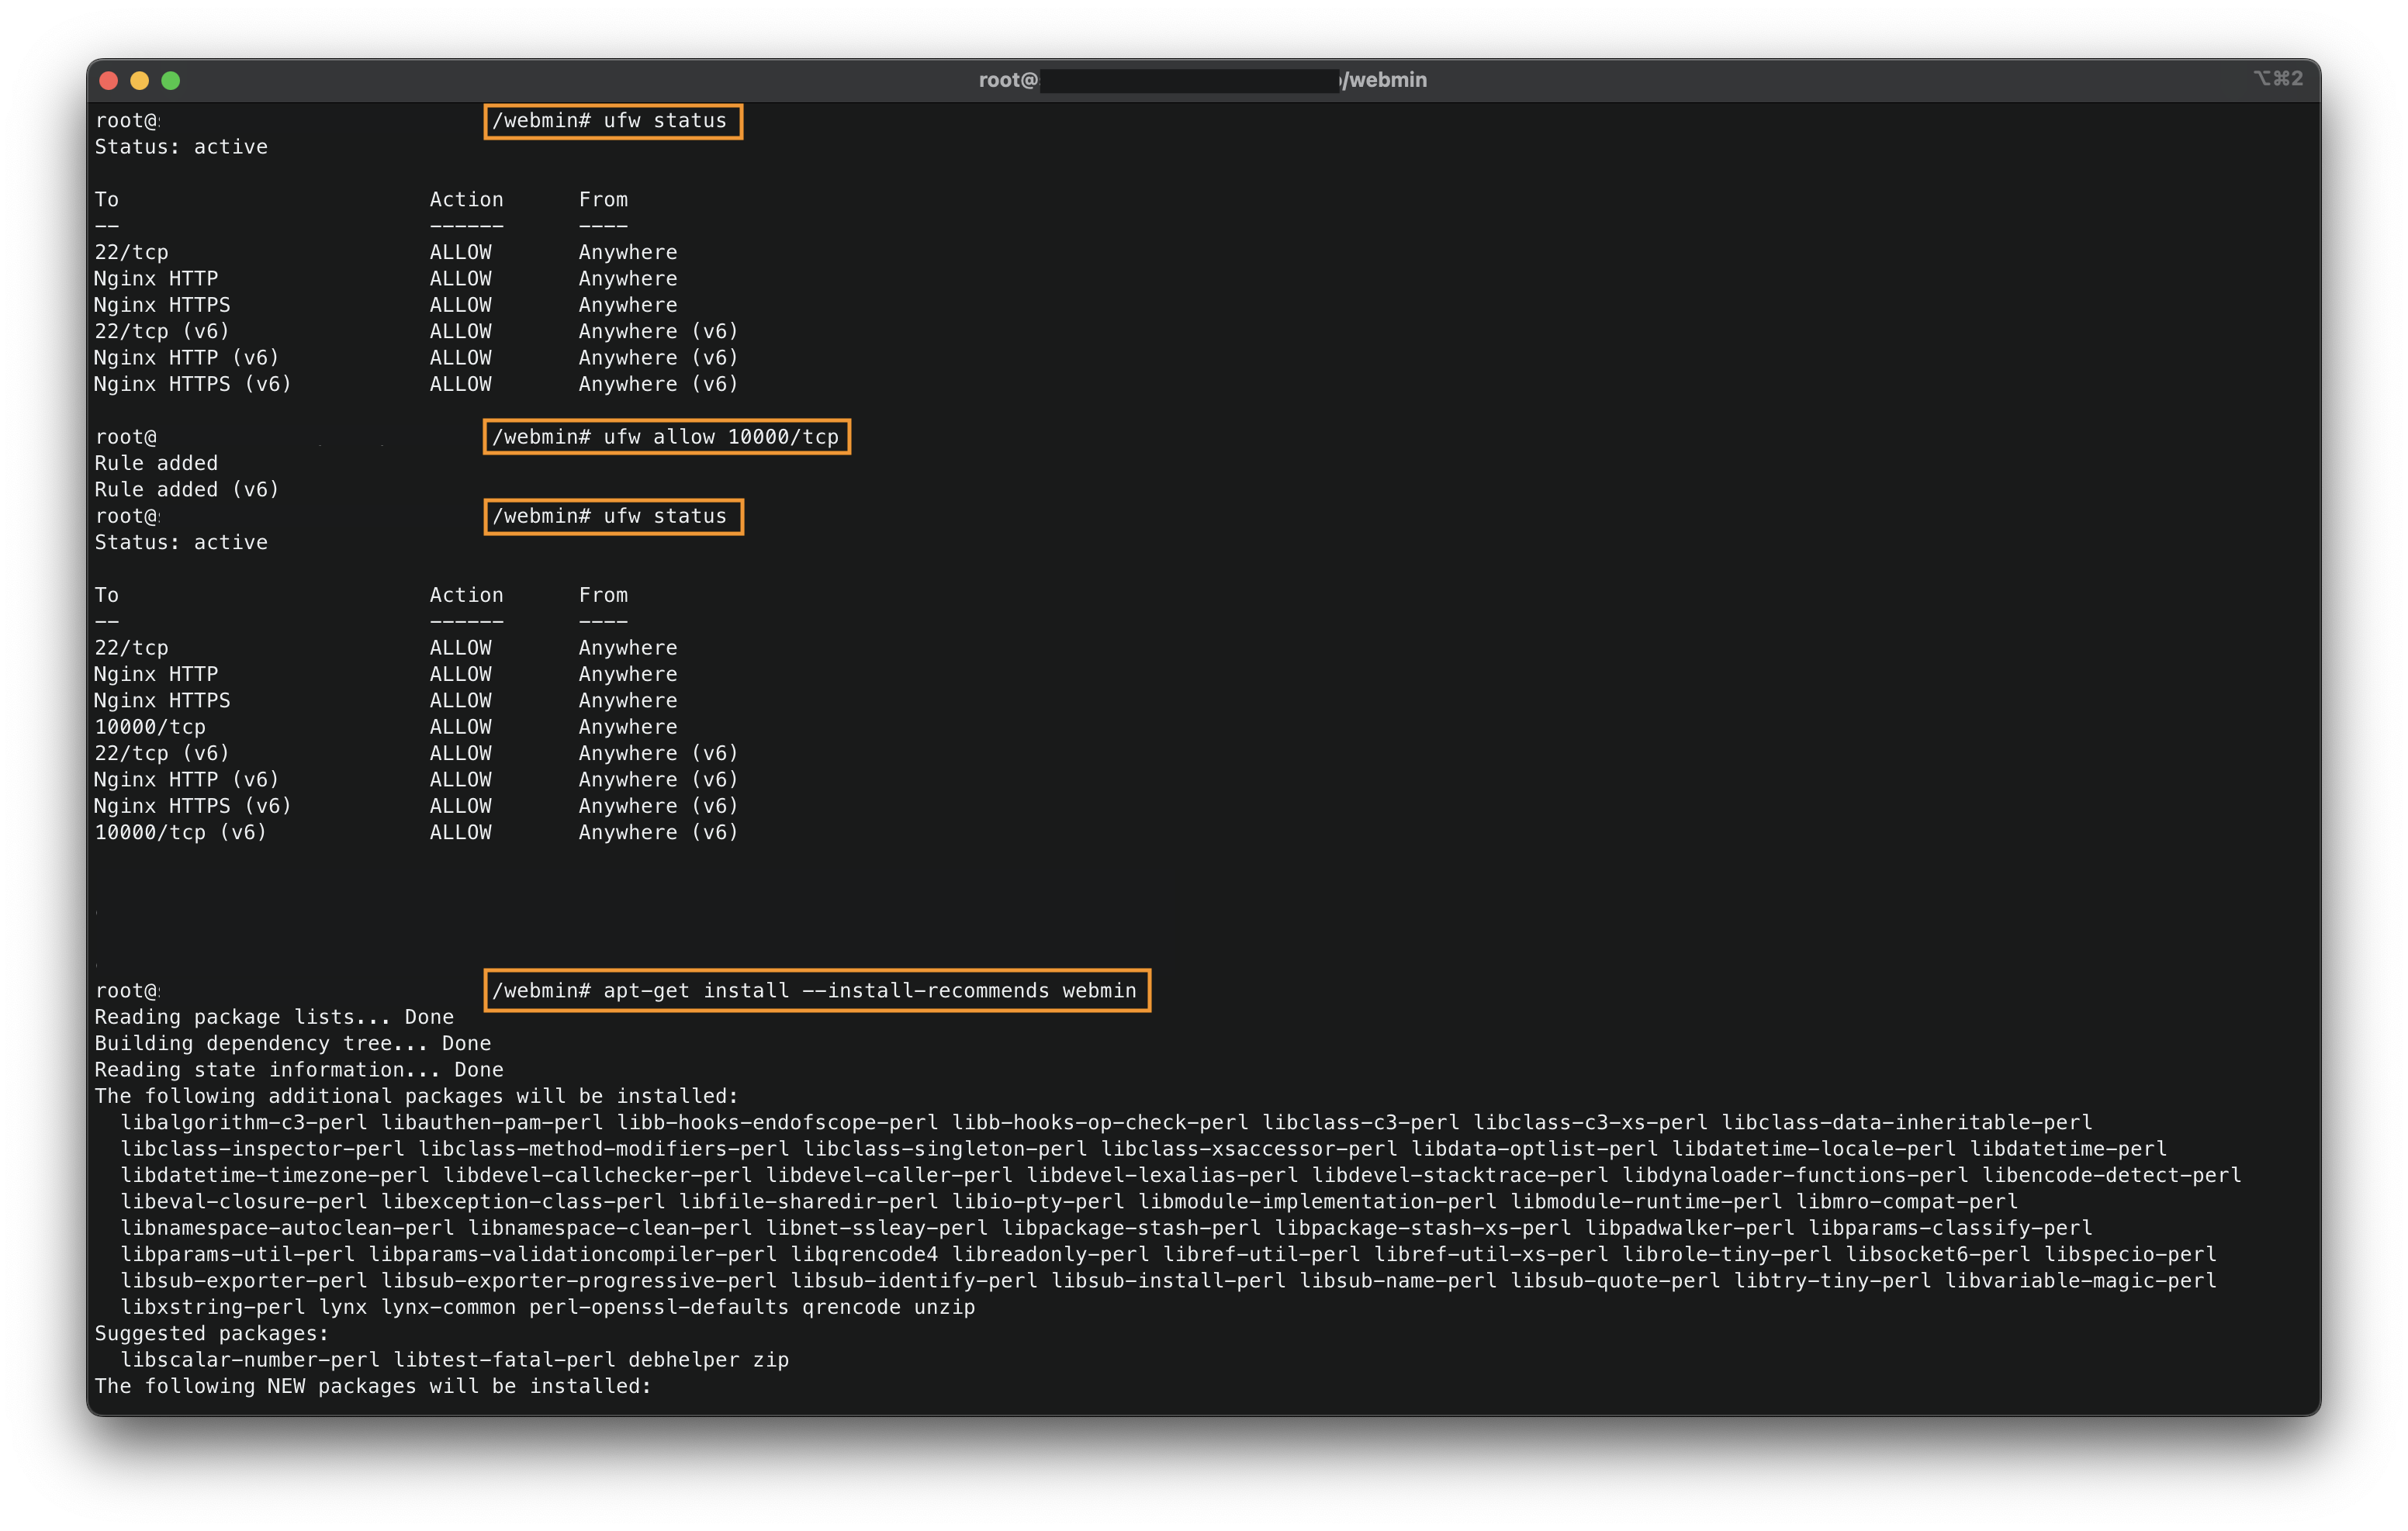
Task: Click the 'apt-get install --install-recommends webmin' command
Action: (x=870, y=990)
